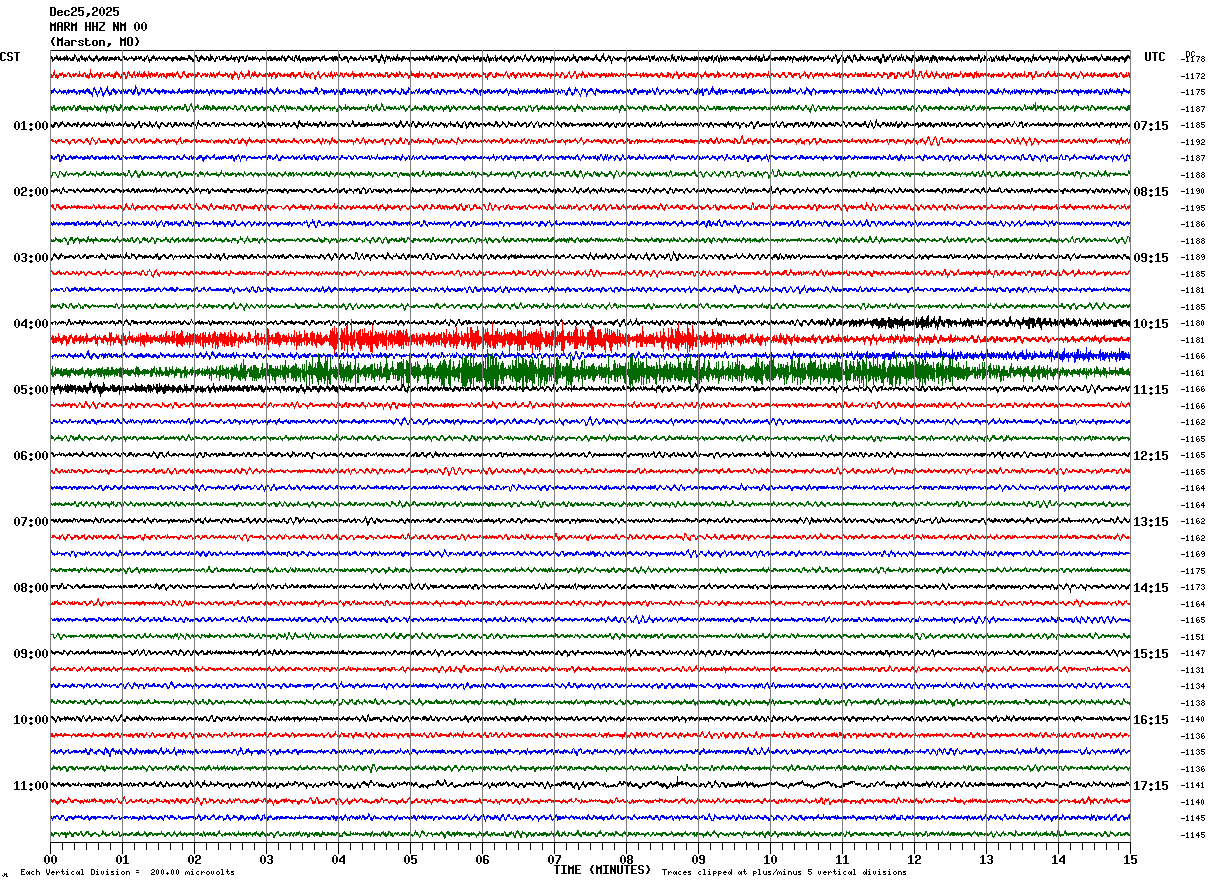This screenshot has width=1210, height=886.
Task: Click the DC offset value -1172
Action: (1193, 76)
